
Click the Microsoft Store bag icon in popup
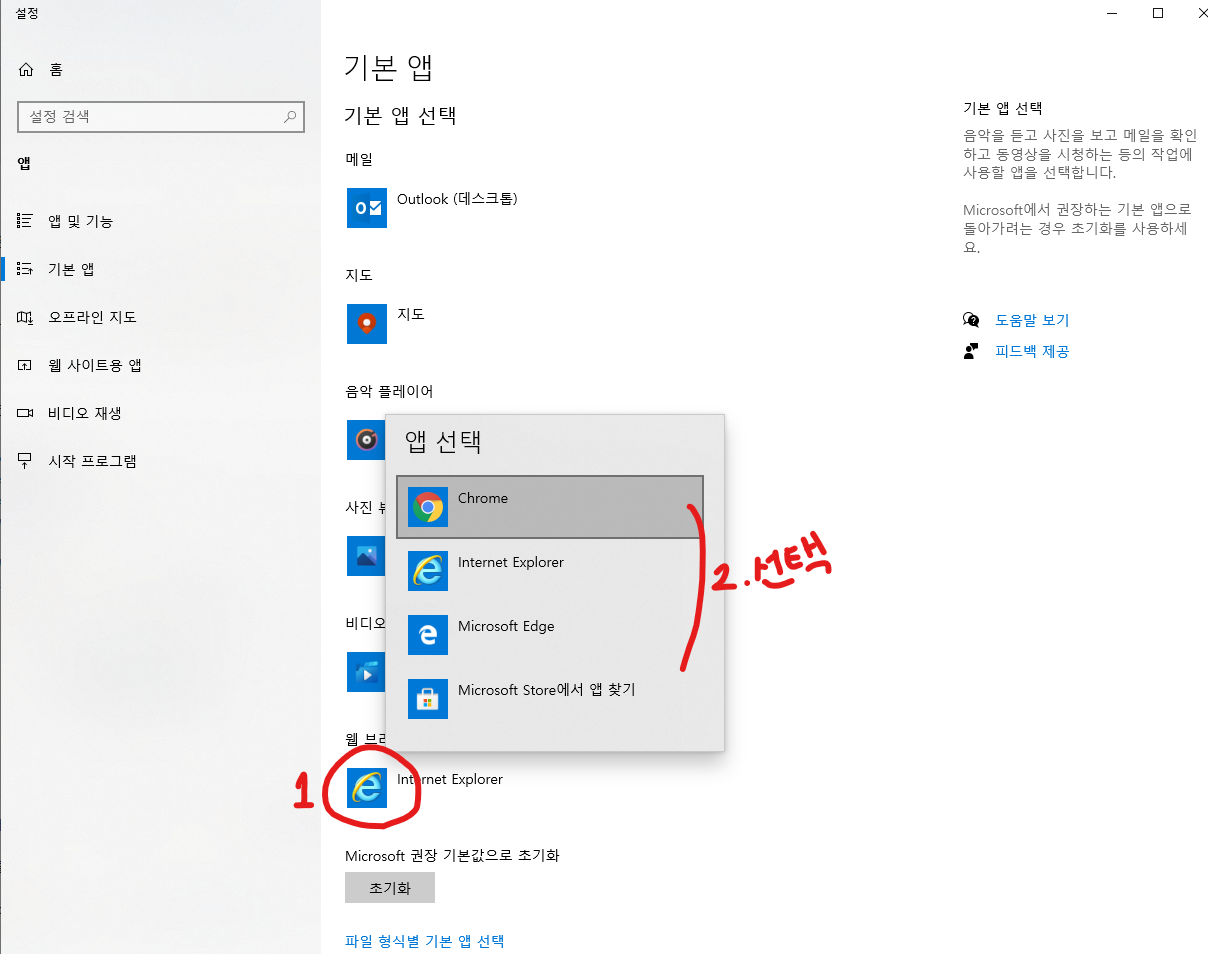click(x=428, y=699)
